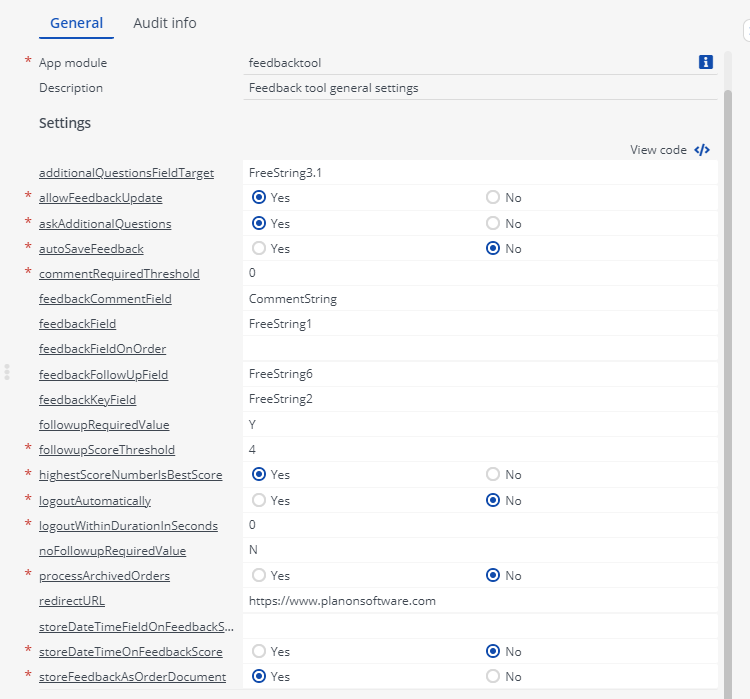Pick No for highestScoreNumberIsBestScore
The height and width of the screenshot is (699, 750).
tap(493, 474)
